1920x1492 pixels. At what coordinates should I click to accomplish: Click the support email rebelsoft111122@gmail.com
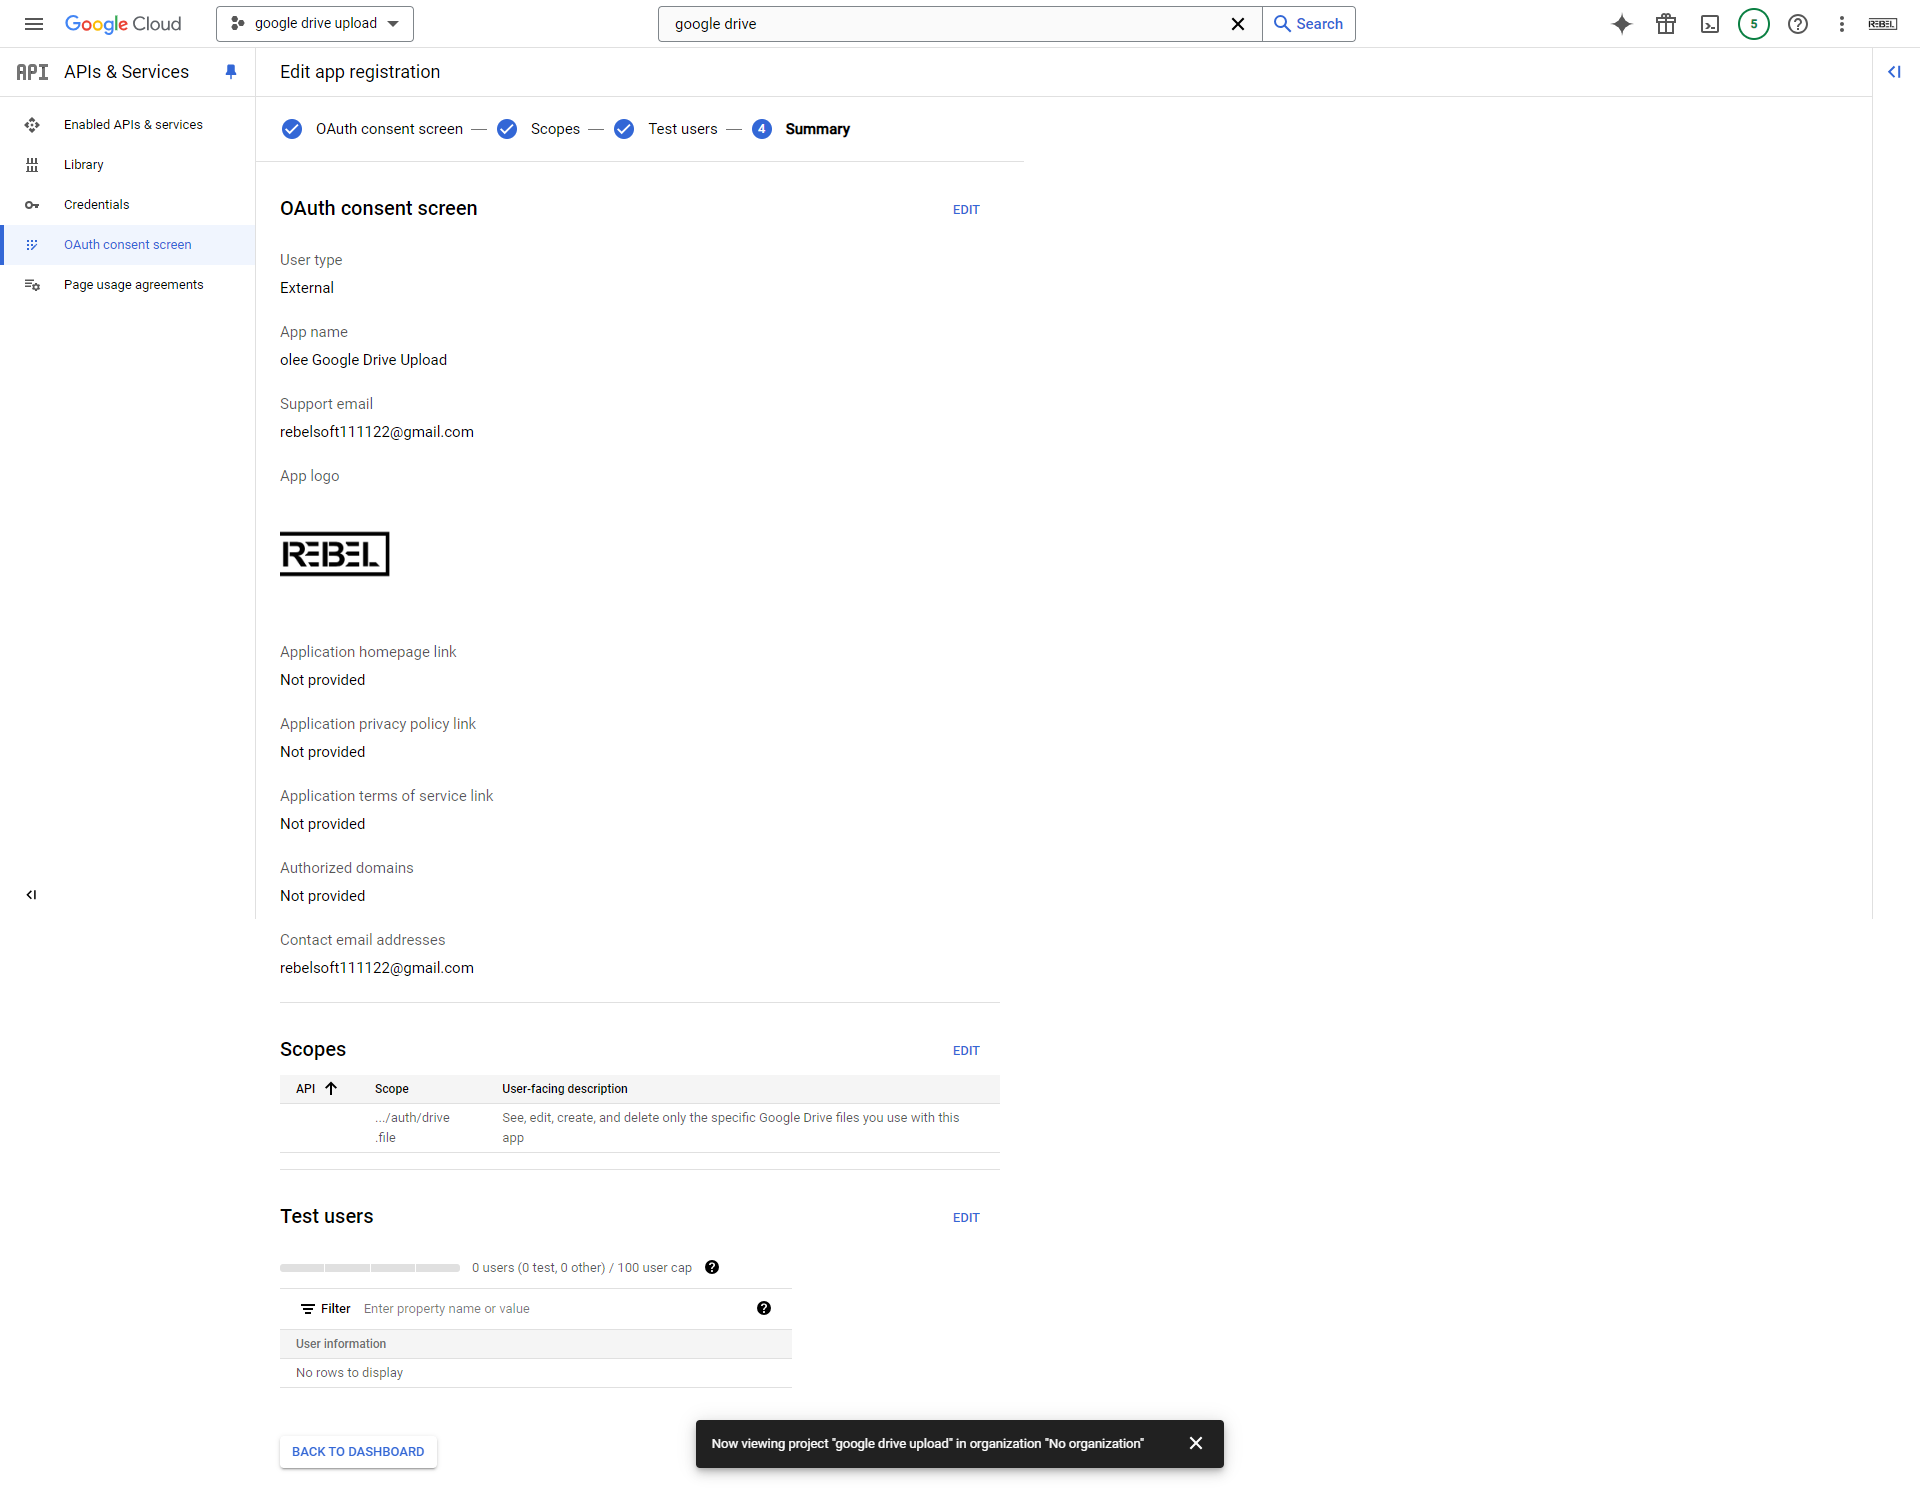coord(377,432)
